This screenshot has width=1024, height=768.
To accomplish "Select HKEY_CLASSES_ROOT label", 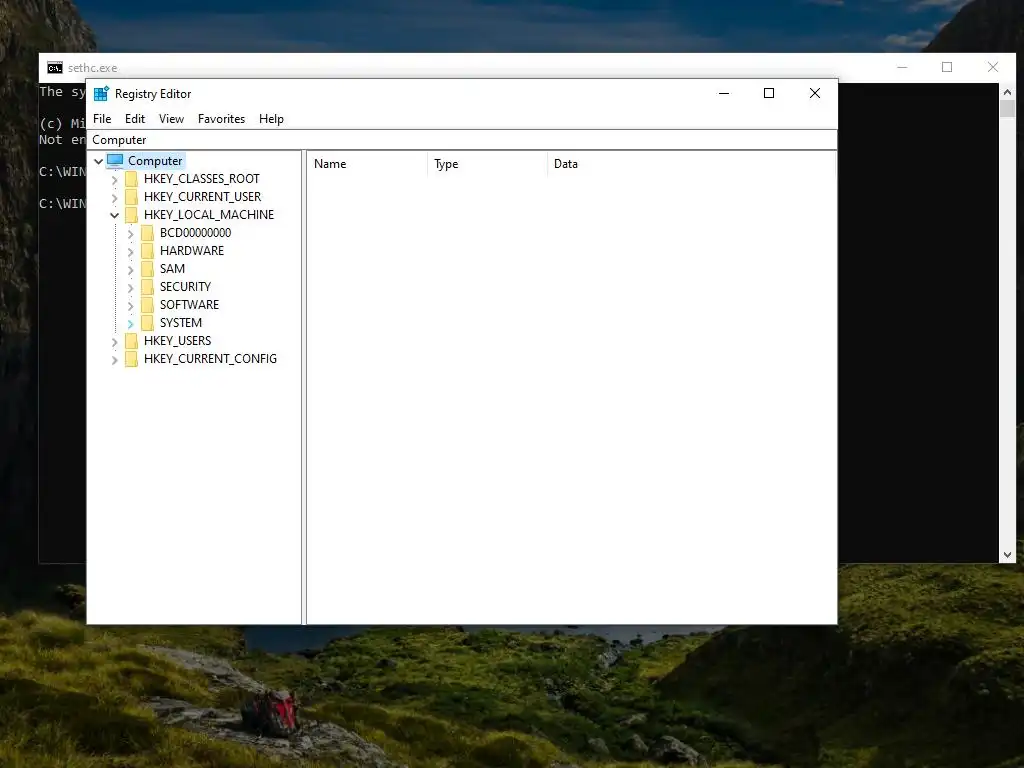I will point(202,179).
